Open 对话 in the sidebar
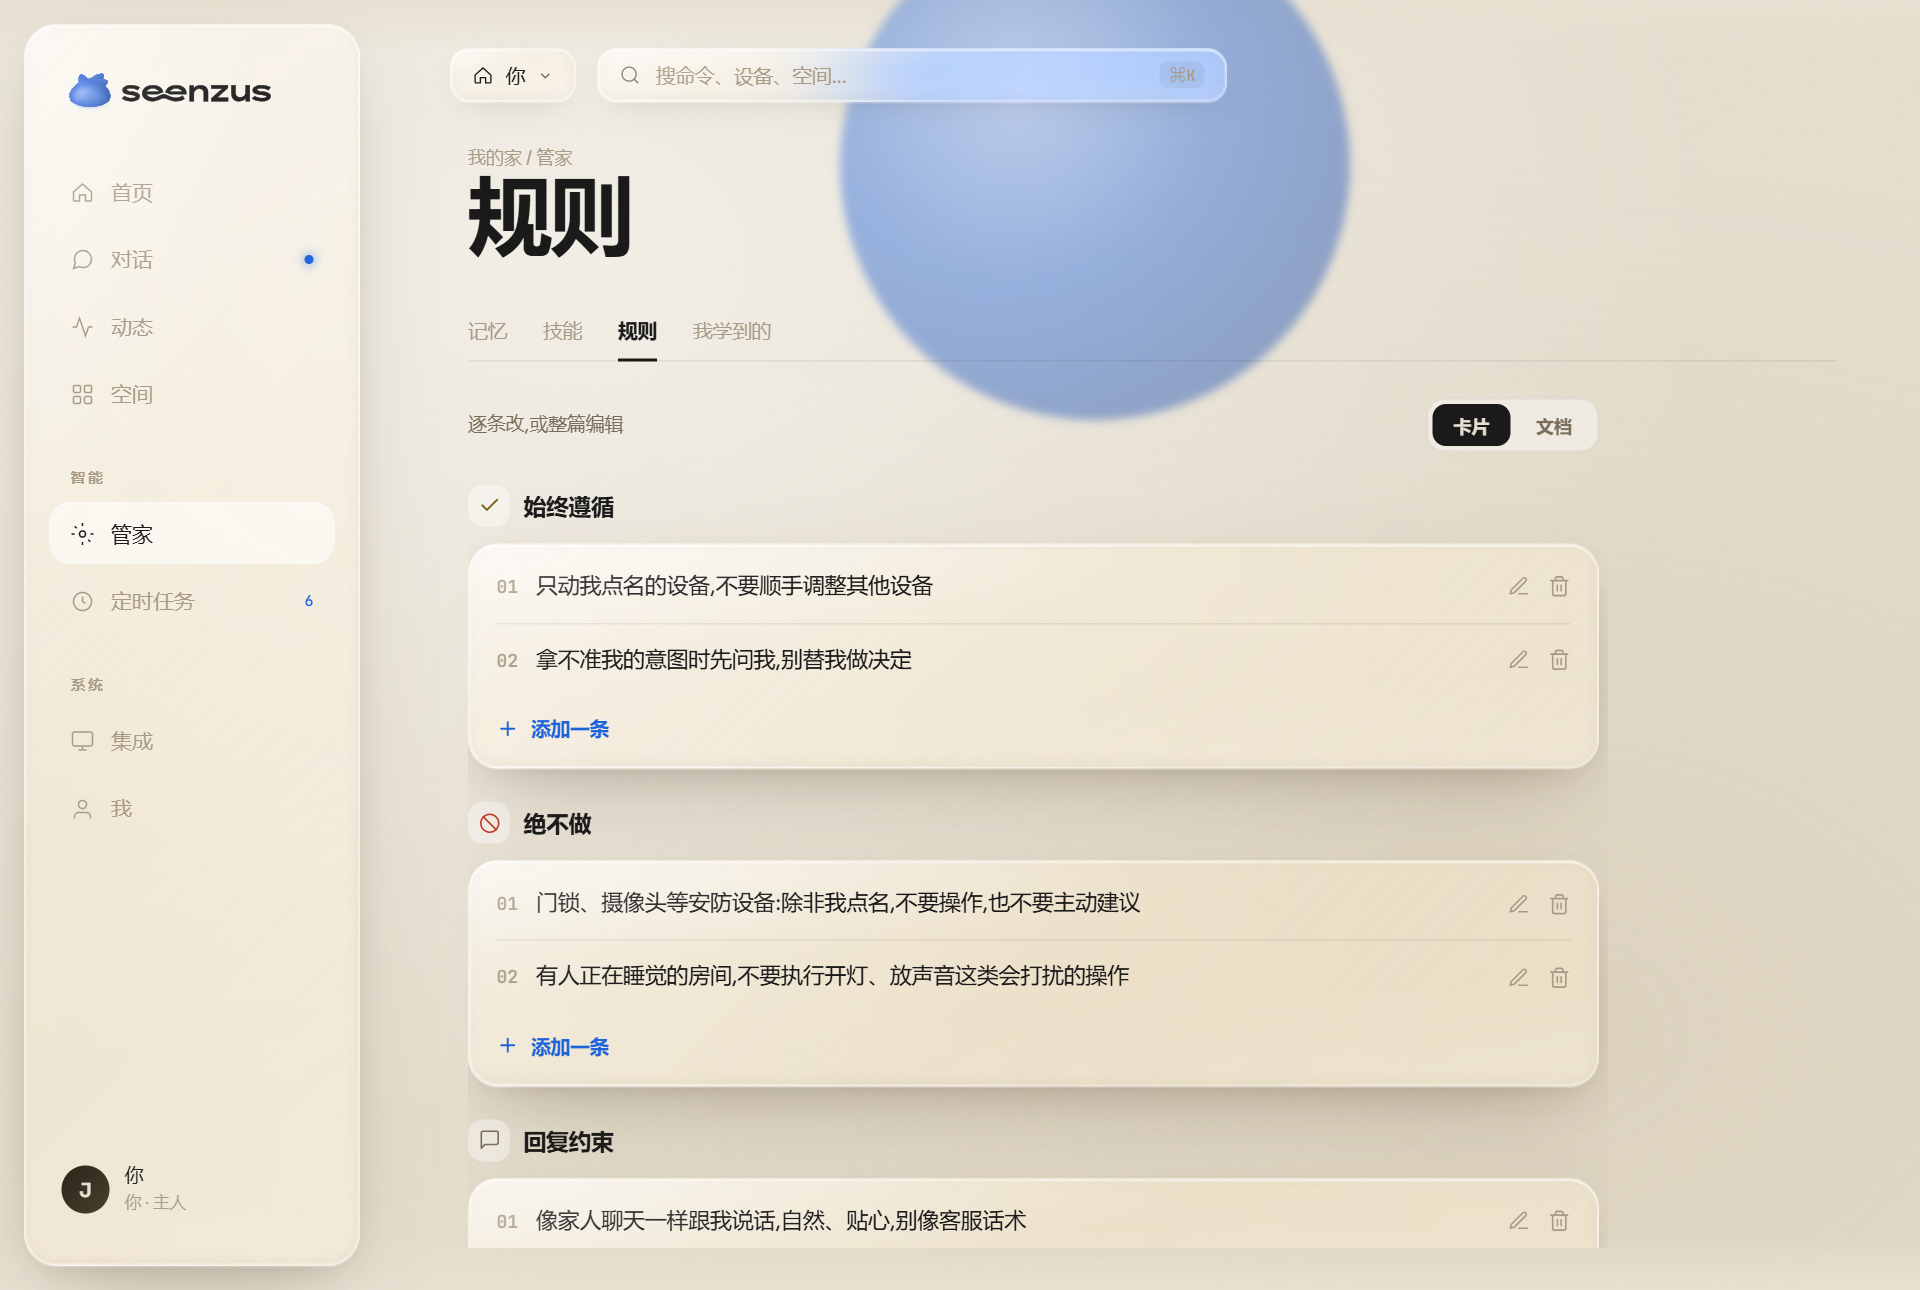Image resolution: width=1920 pixels, height=1290 pixels. coord(191,260)
